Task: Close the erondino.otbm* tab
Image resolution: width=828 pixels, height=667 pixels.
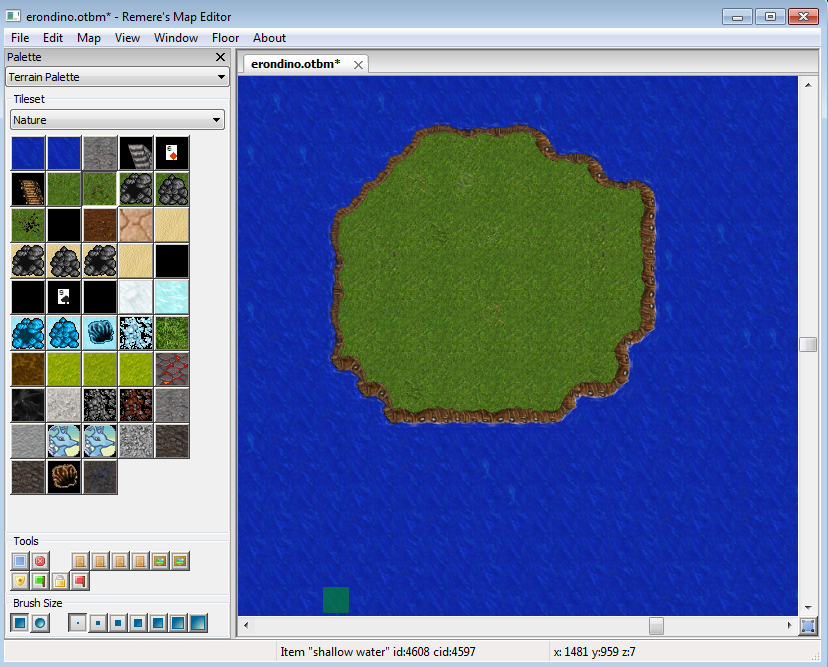Action: tap(359, 65)
